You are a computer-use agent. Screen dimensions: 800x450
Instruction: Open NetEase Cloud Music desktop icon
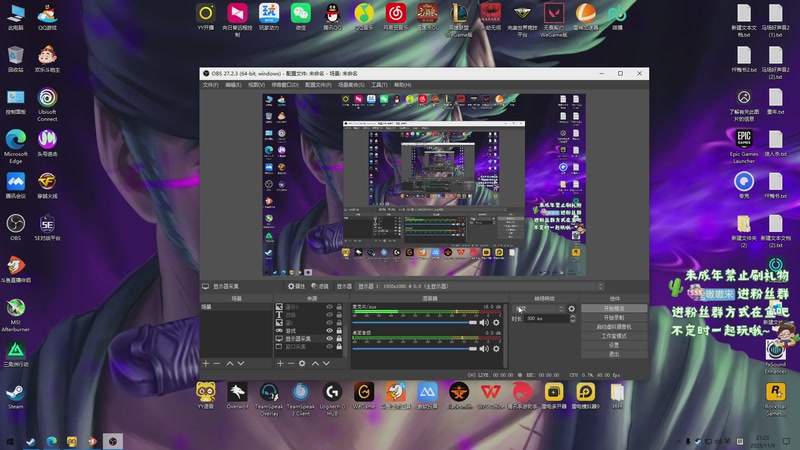pyautogui.click(x=395, y=17)
